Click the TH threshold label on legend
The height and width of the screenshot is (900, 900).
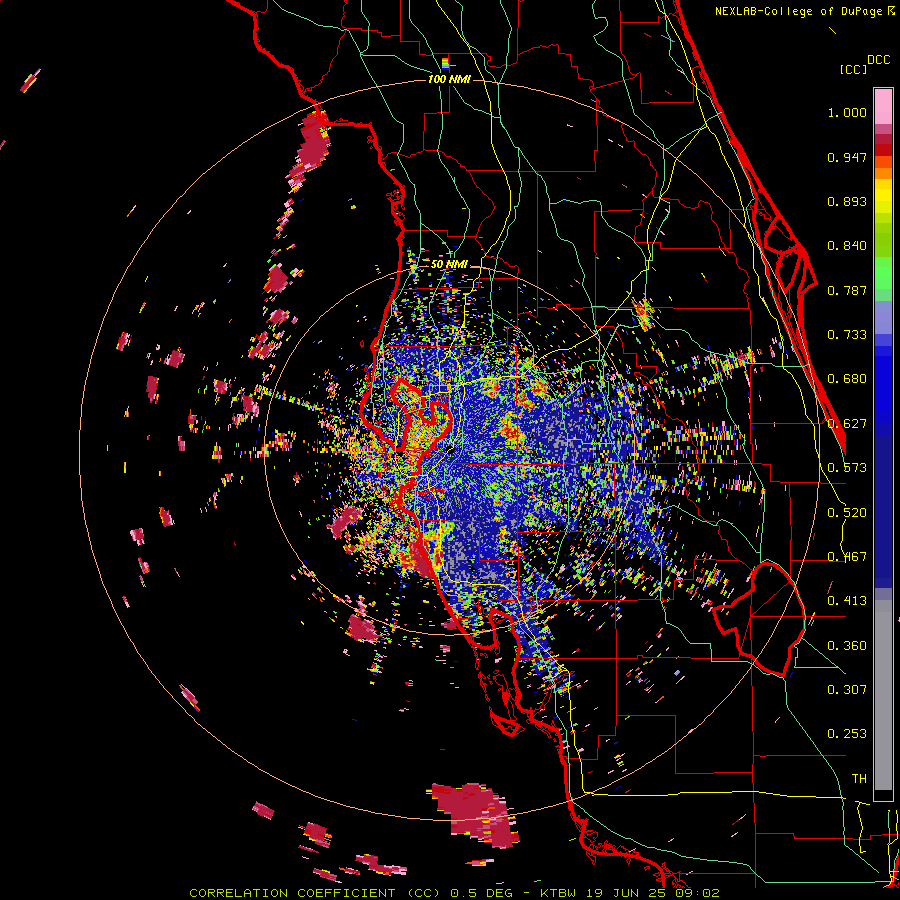pos(859,779)
